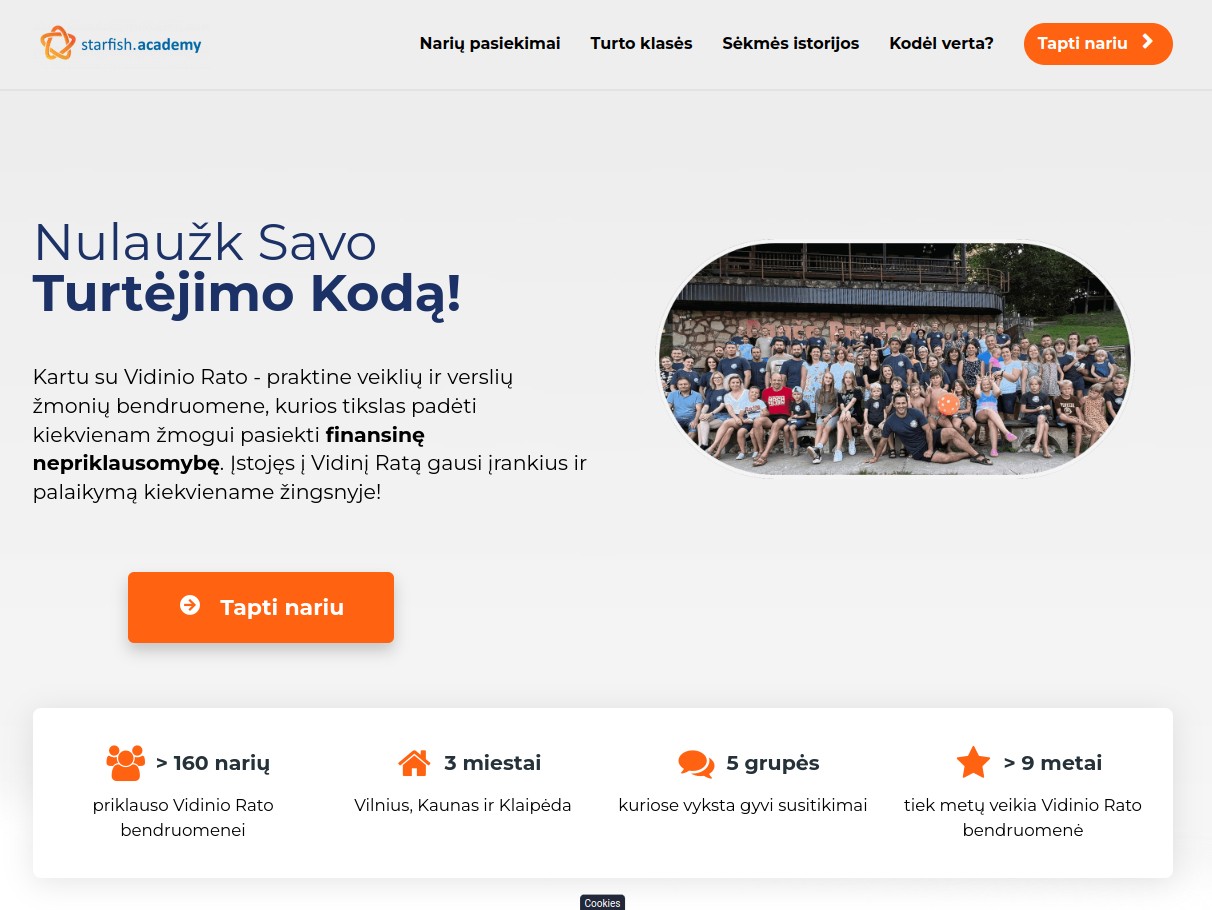The width and height of the screenshot is (1212, 910).
Task: Open the Sėkmės istorijos navigation link
Action: coord(791,43)
